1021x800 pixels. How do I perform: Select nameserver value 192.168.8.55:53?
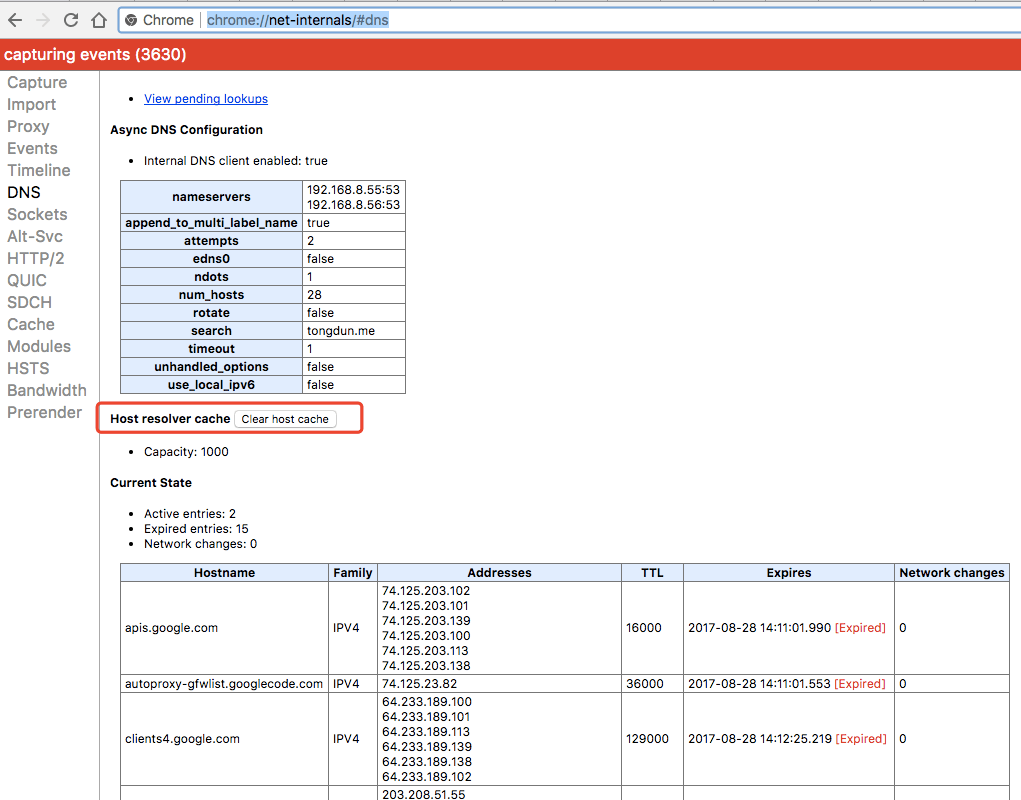tap(354, 189)
